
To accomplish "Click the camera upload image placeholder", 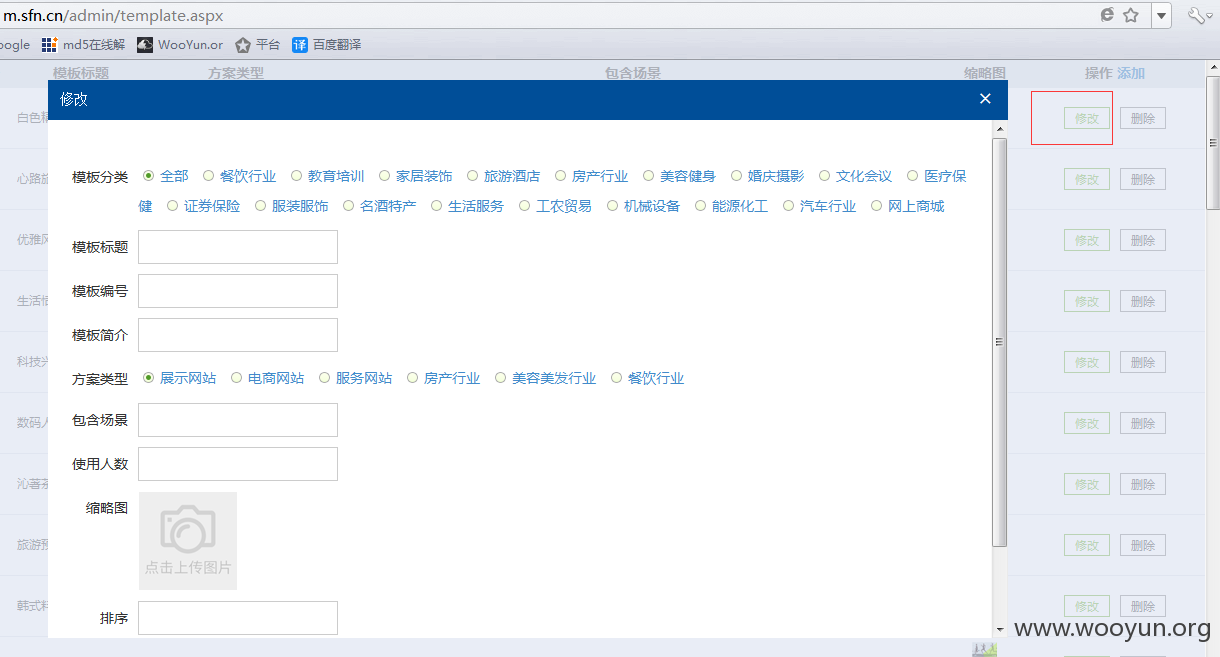I will click(x=188, y=541).
